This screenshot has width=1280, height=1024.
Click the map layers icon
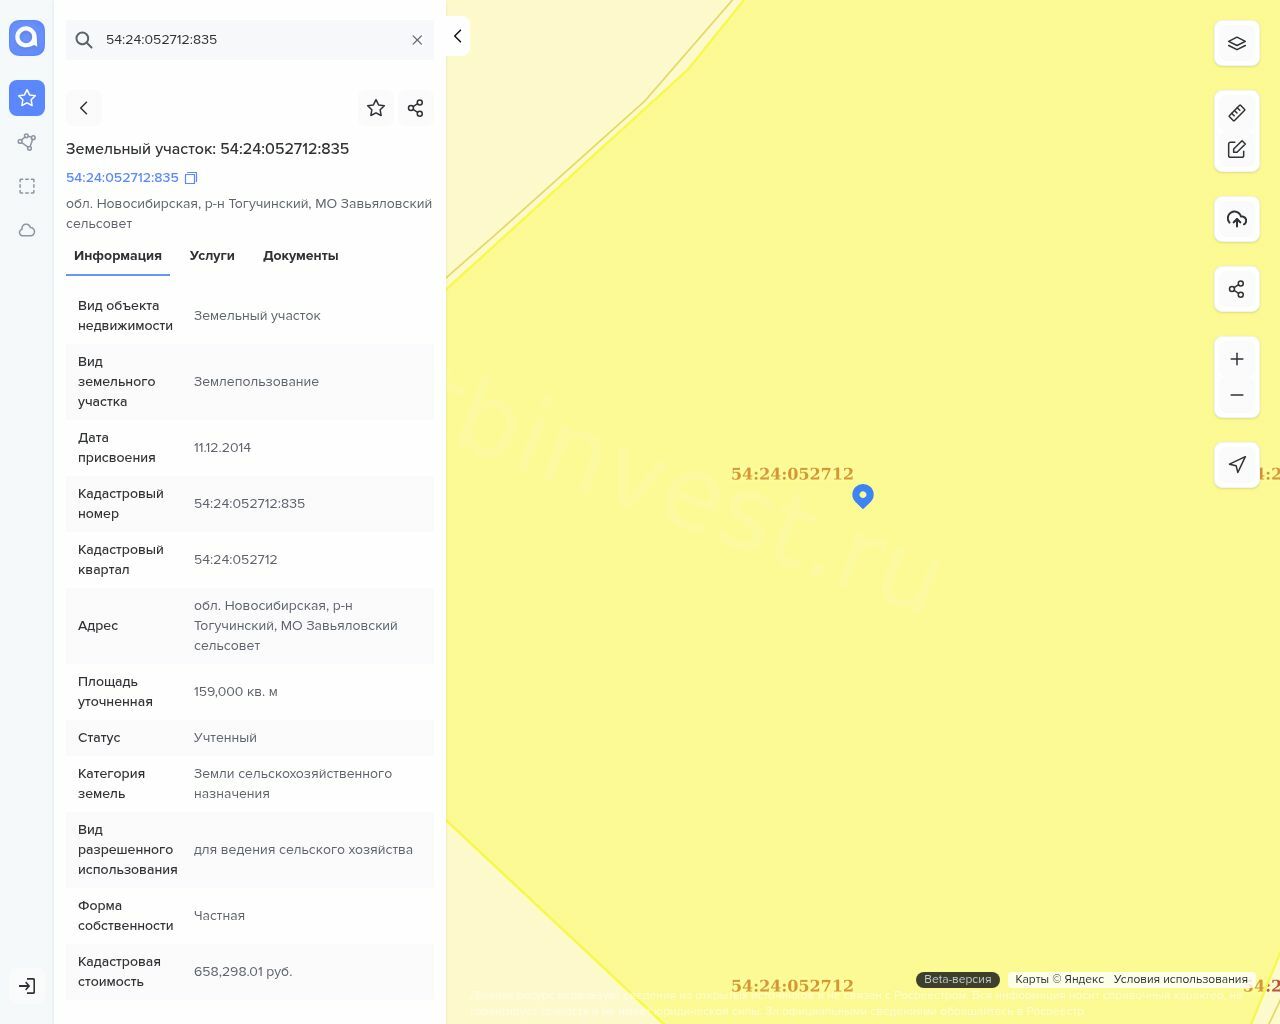[1237, 43]
